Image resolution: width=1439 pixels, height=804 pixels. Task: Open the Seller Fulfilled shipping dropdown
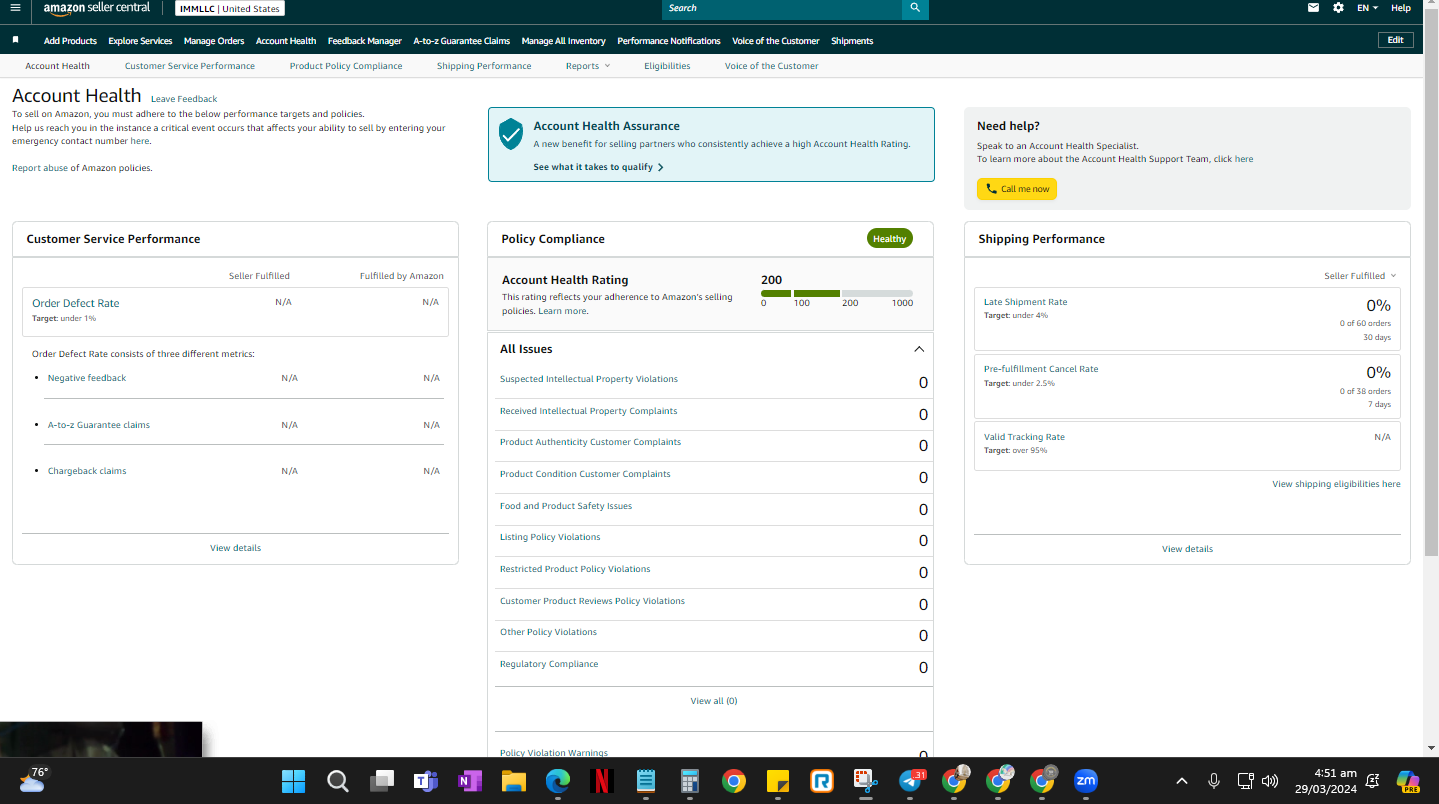pos(1360,276)
